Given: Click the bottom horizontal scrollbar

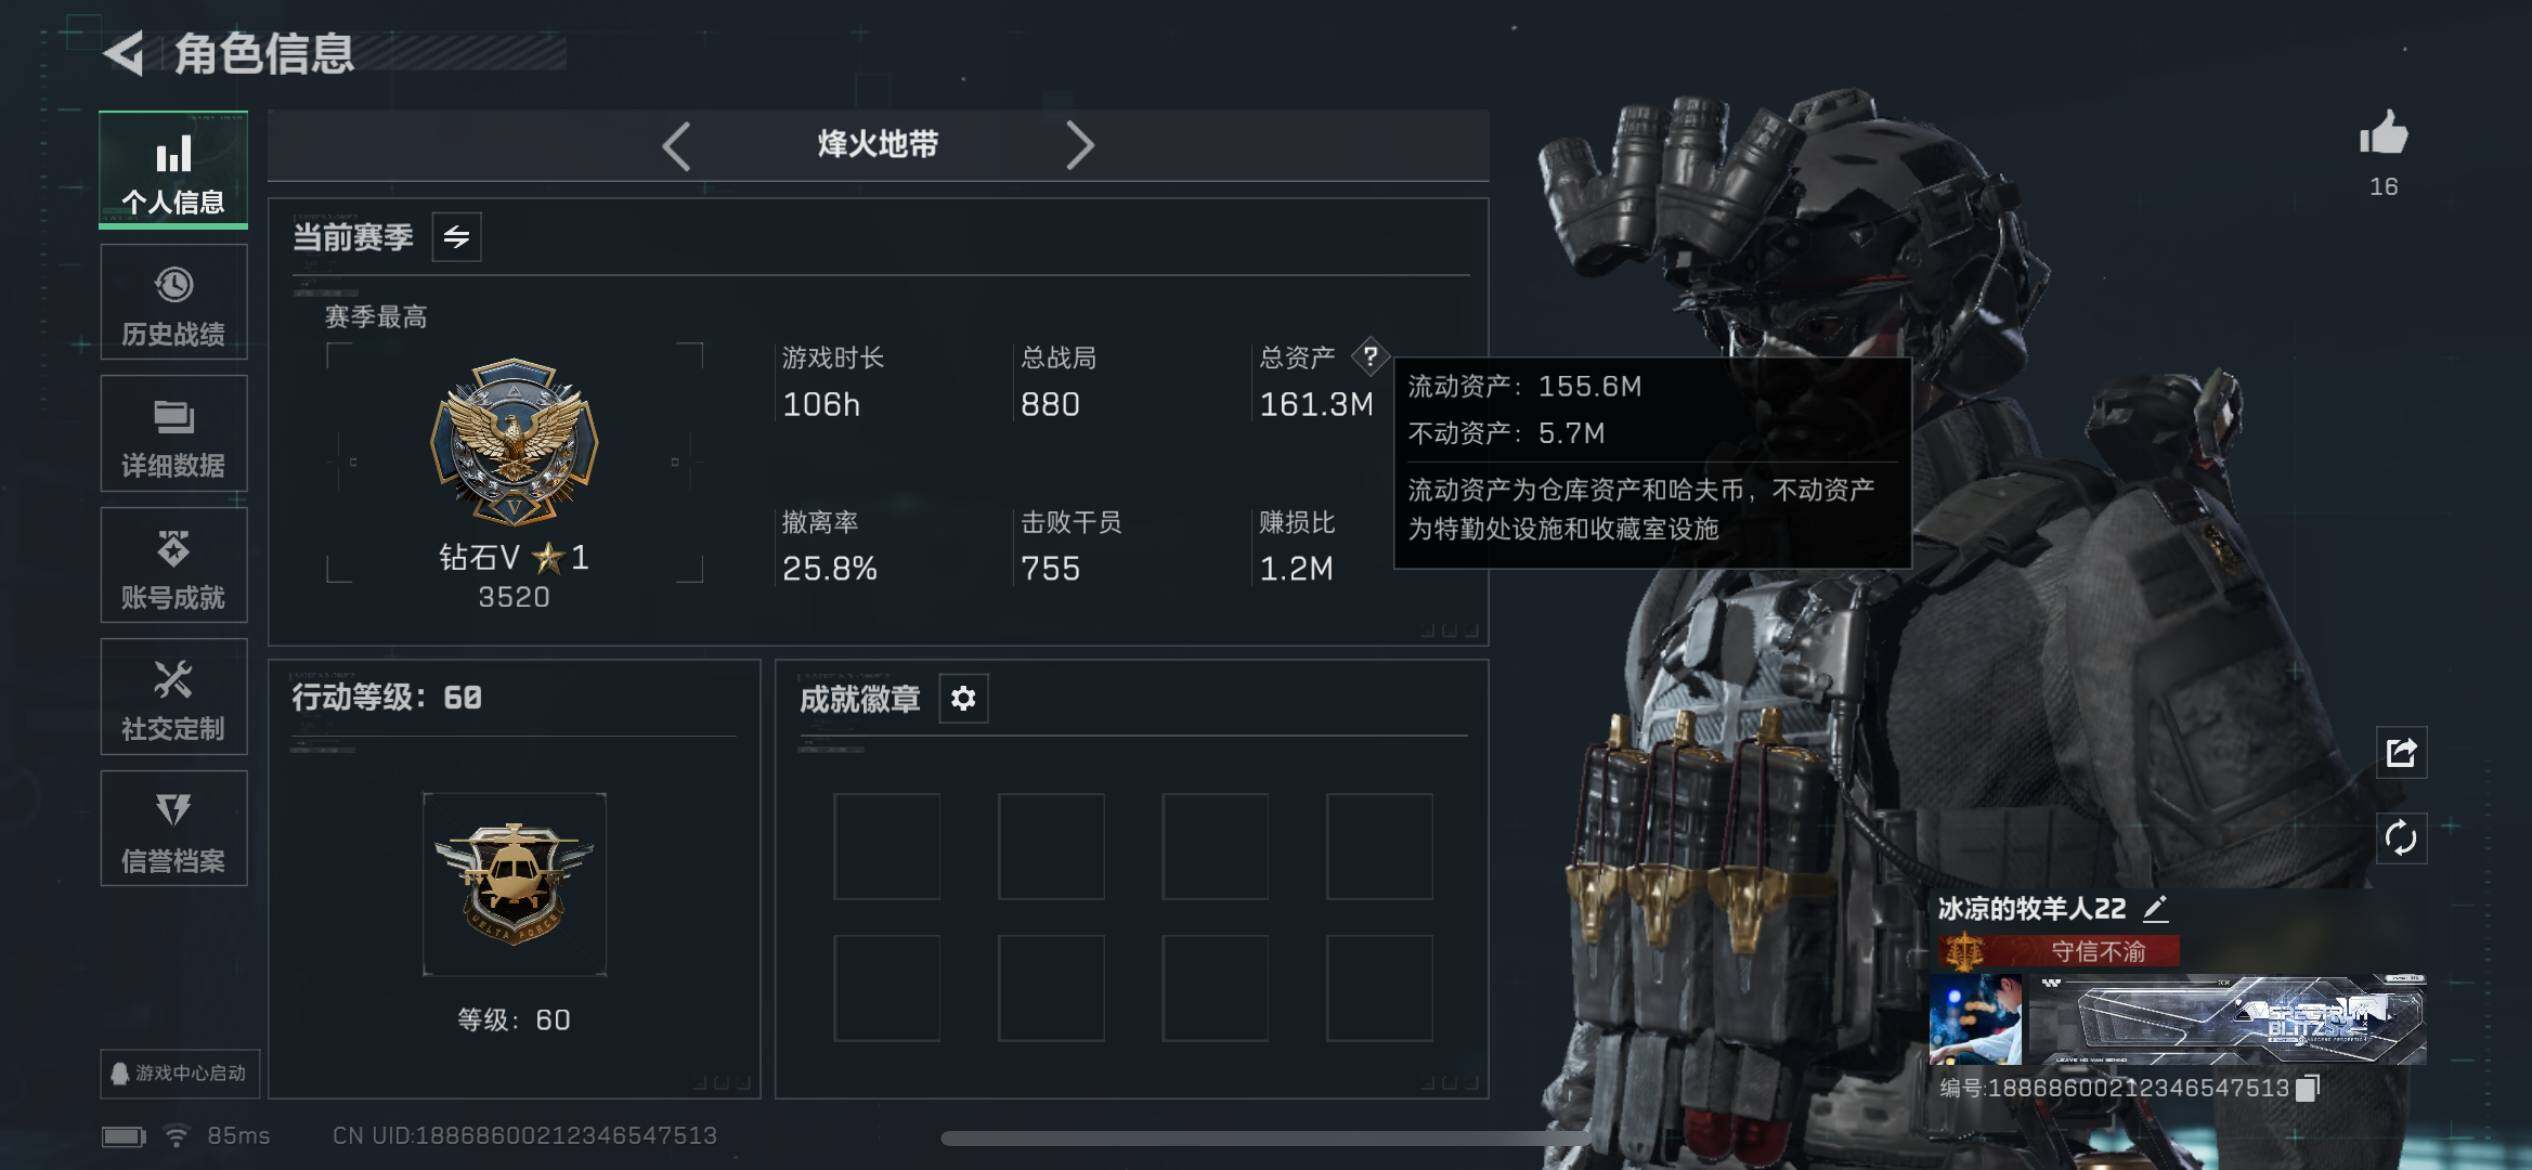Looking at the screenshot, I should [x=1265, y=1138].
